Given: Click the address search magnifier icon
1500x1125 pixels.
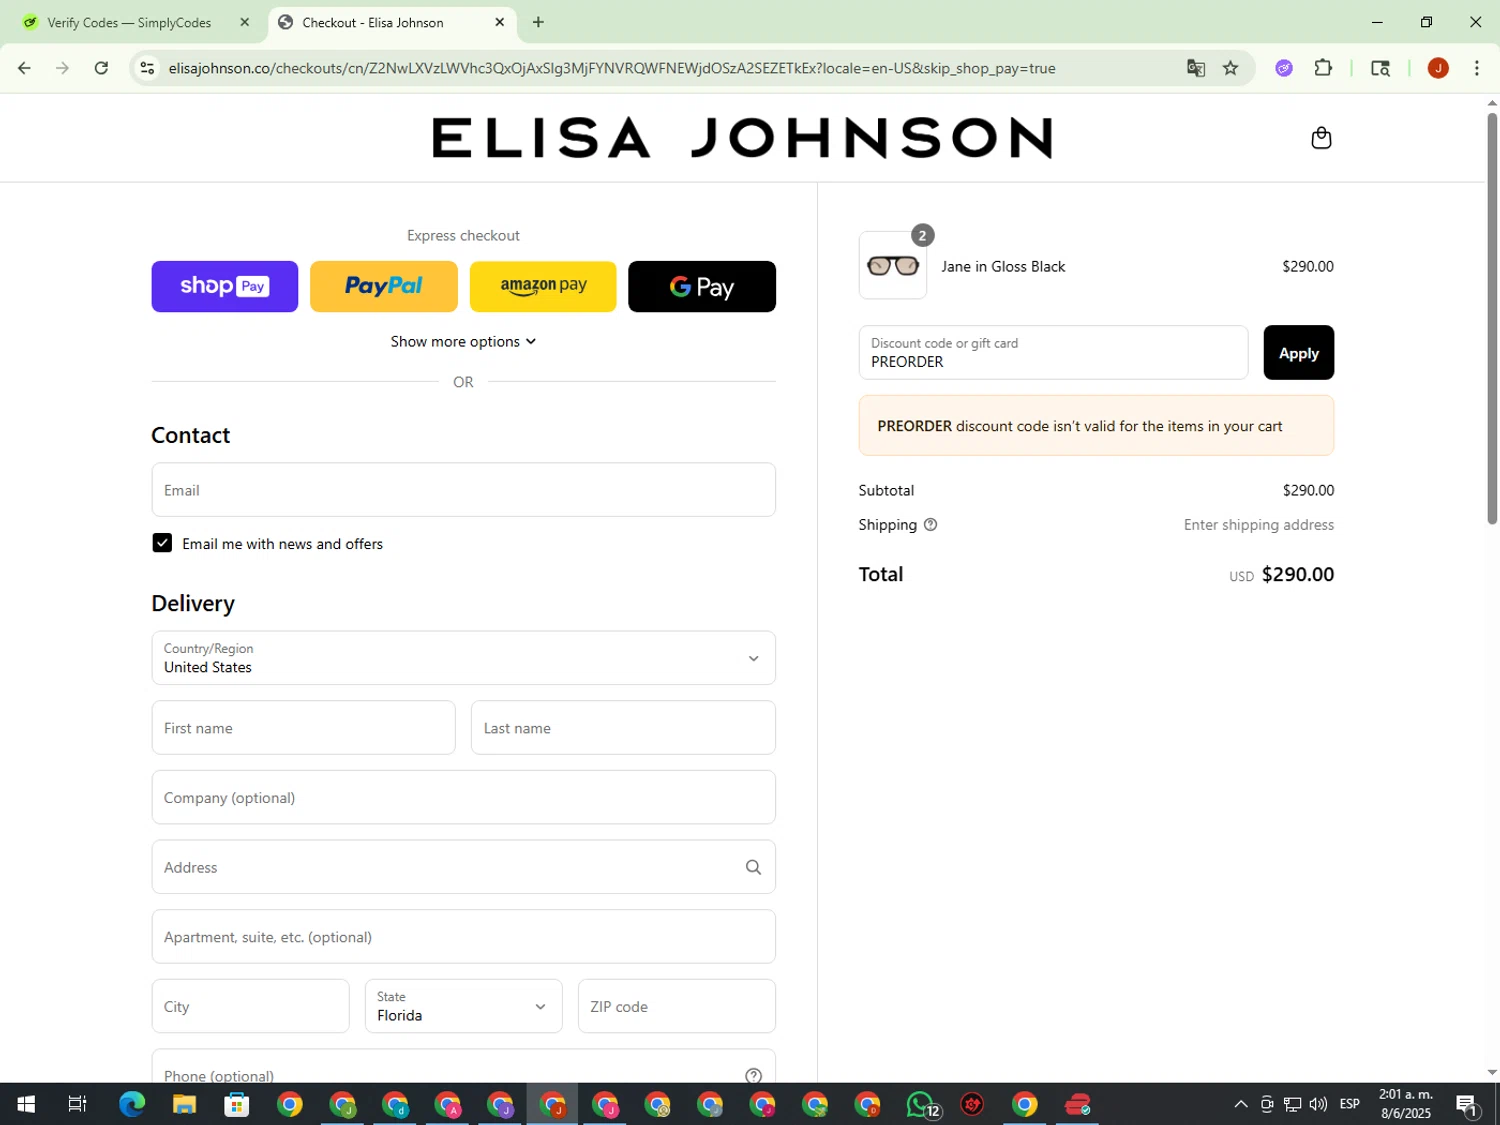Looking at the screenshot, I should pos(753,867).
